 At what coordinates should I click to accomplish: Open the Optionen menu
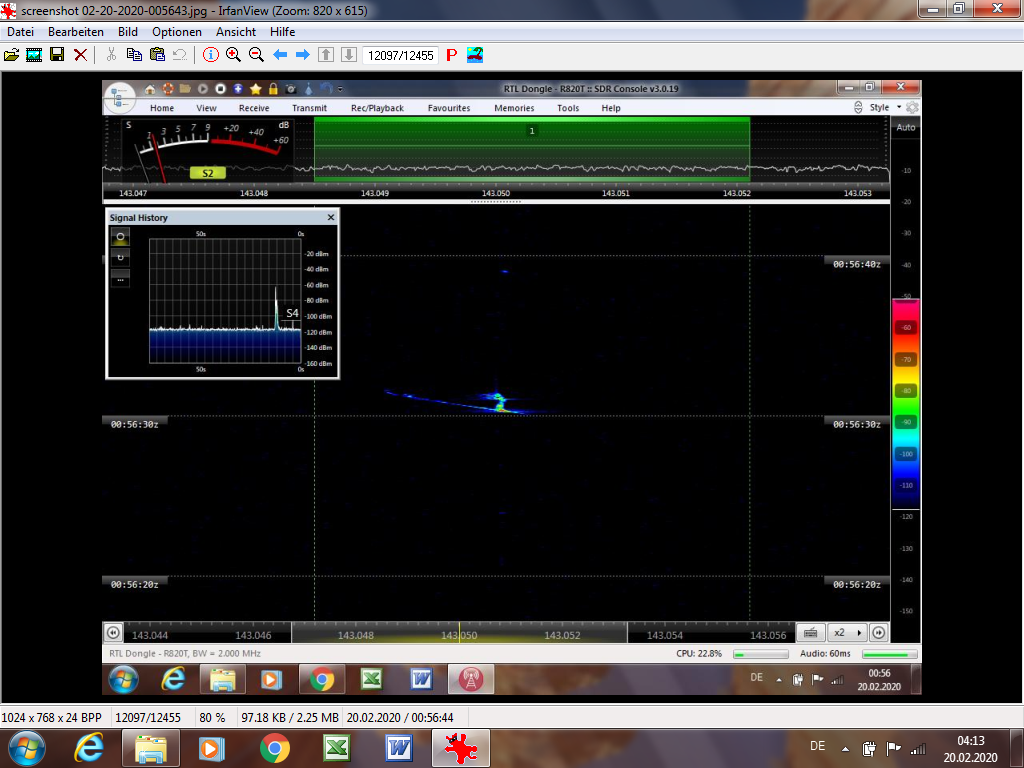(177, 31)
